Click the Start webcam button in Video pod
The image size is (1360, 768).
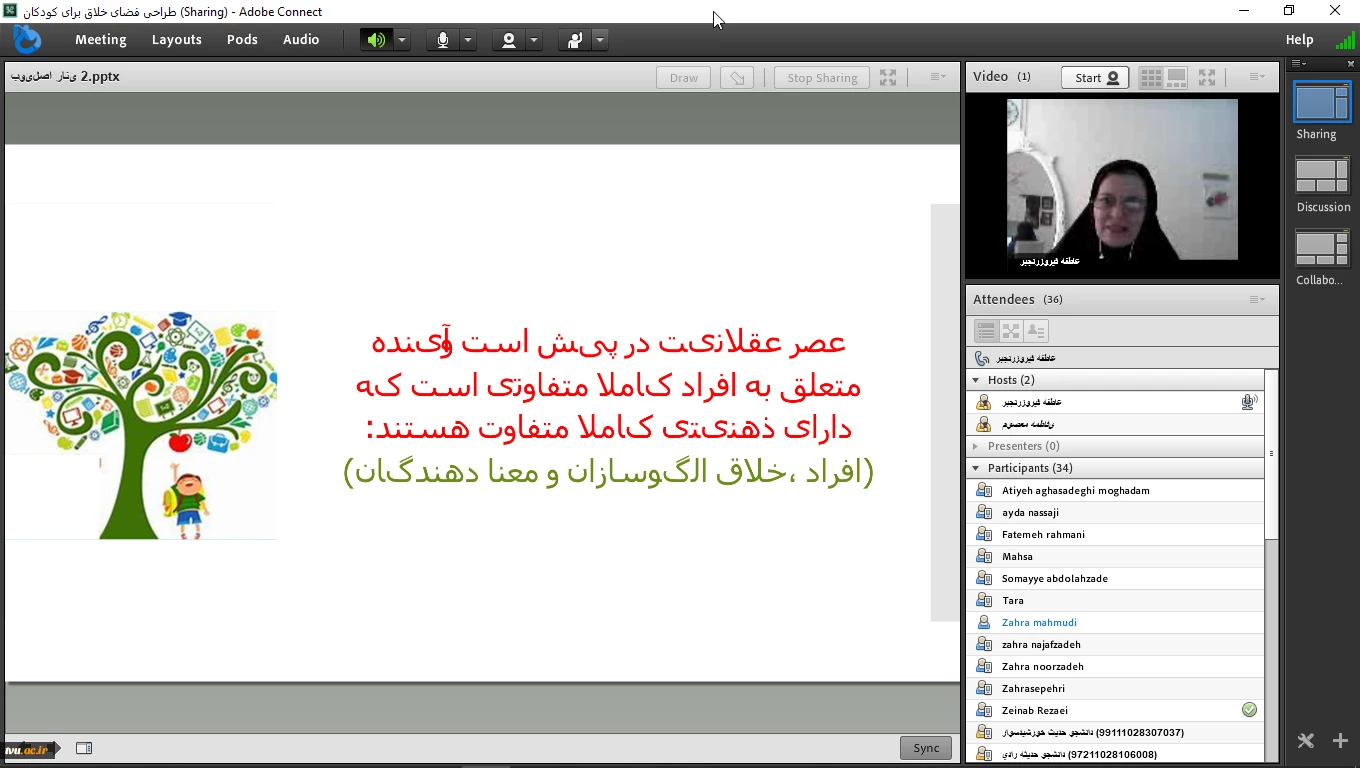(1095, 78)
